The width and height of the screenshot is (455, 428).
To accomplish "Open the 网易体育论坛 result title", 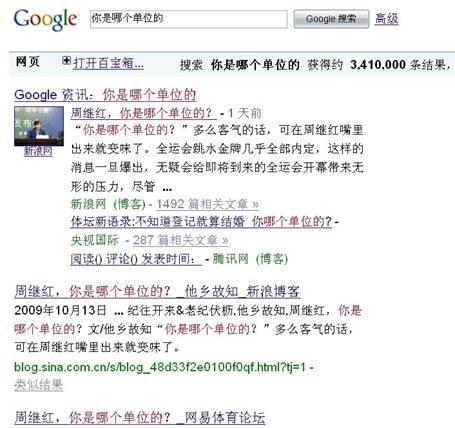I will 140,418.
